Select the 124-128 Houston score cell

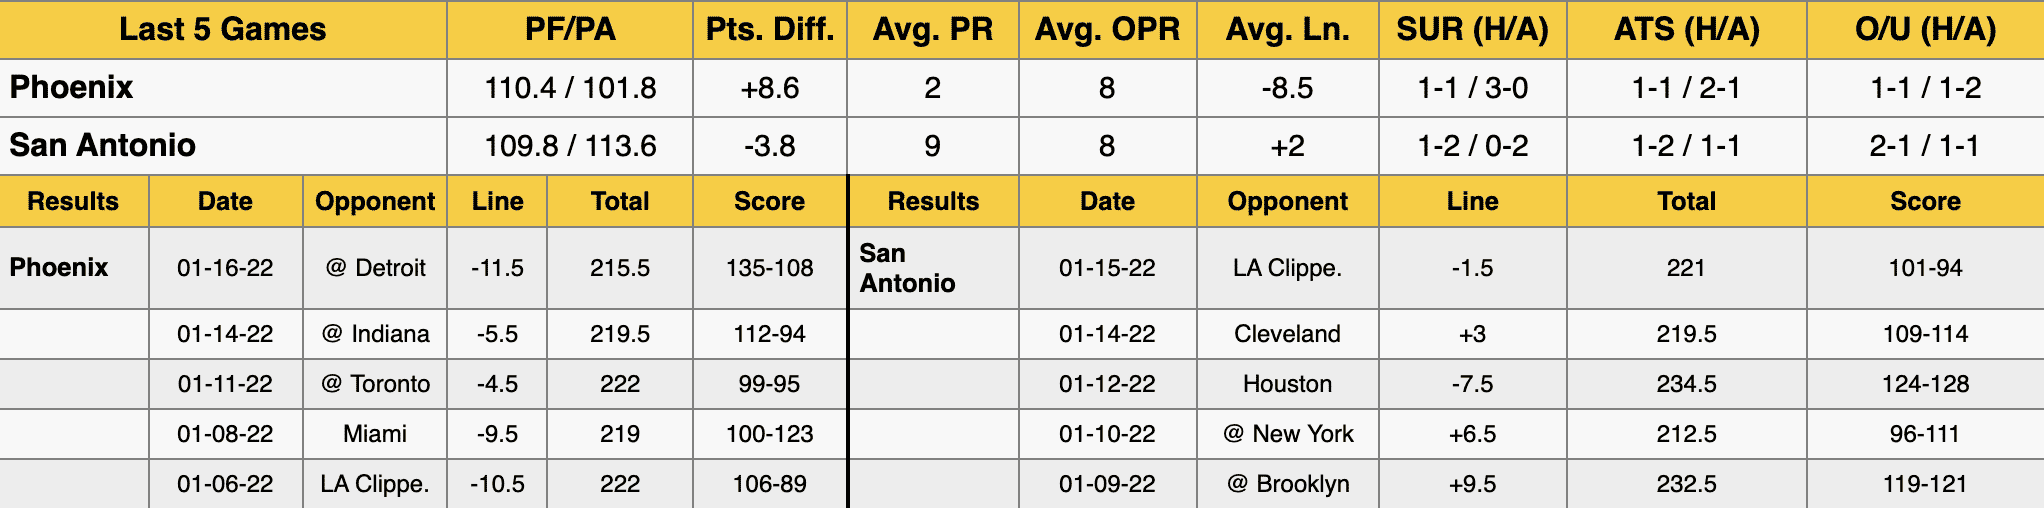[x=1926, y=384]
